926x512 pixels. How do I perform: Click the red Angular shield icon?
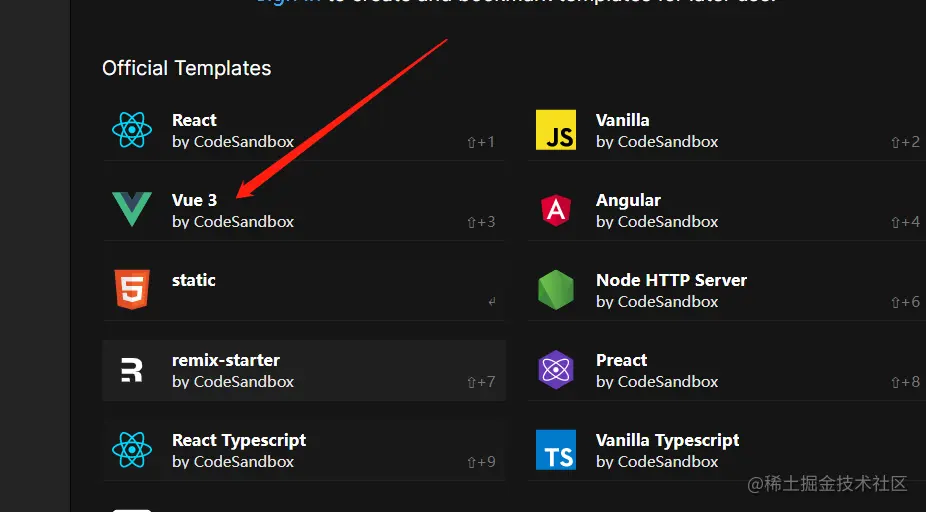tap(556, 210)
